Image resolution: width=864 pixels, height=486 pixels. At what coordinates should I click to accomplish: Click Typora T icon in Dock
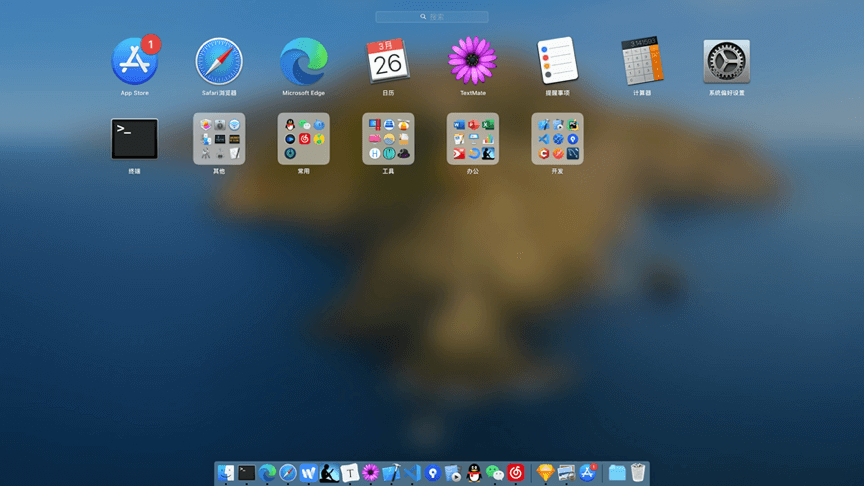tap(350, 473)
